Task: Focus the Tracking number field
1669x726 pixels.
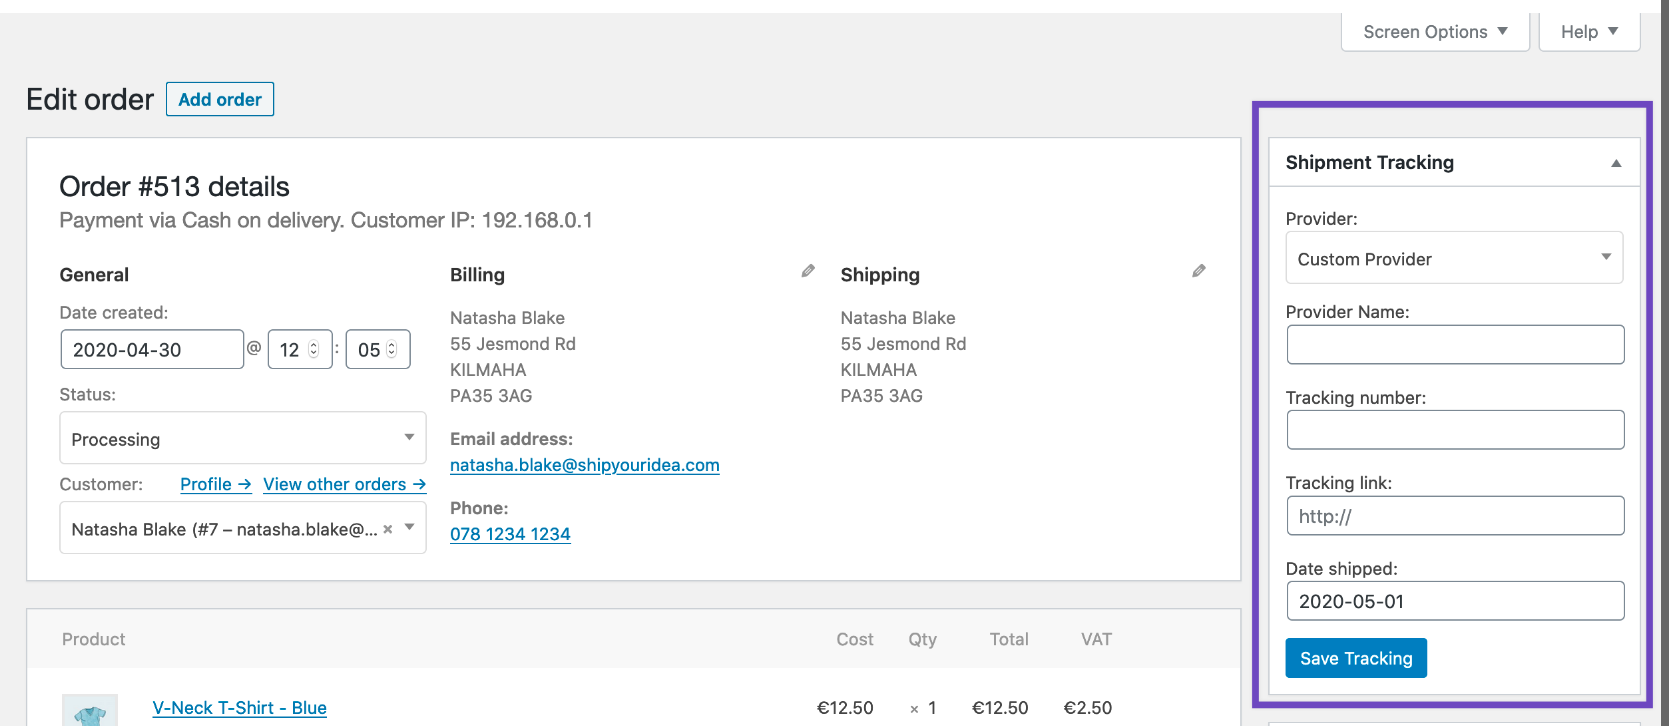Action: [x=1455, y=430]
